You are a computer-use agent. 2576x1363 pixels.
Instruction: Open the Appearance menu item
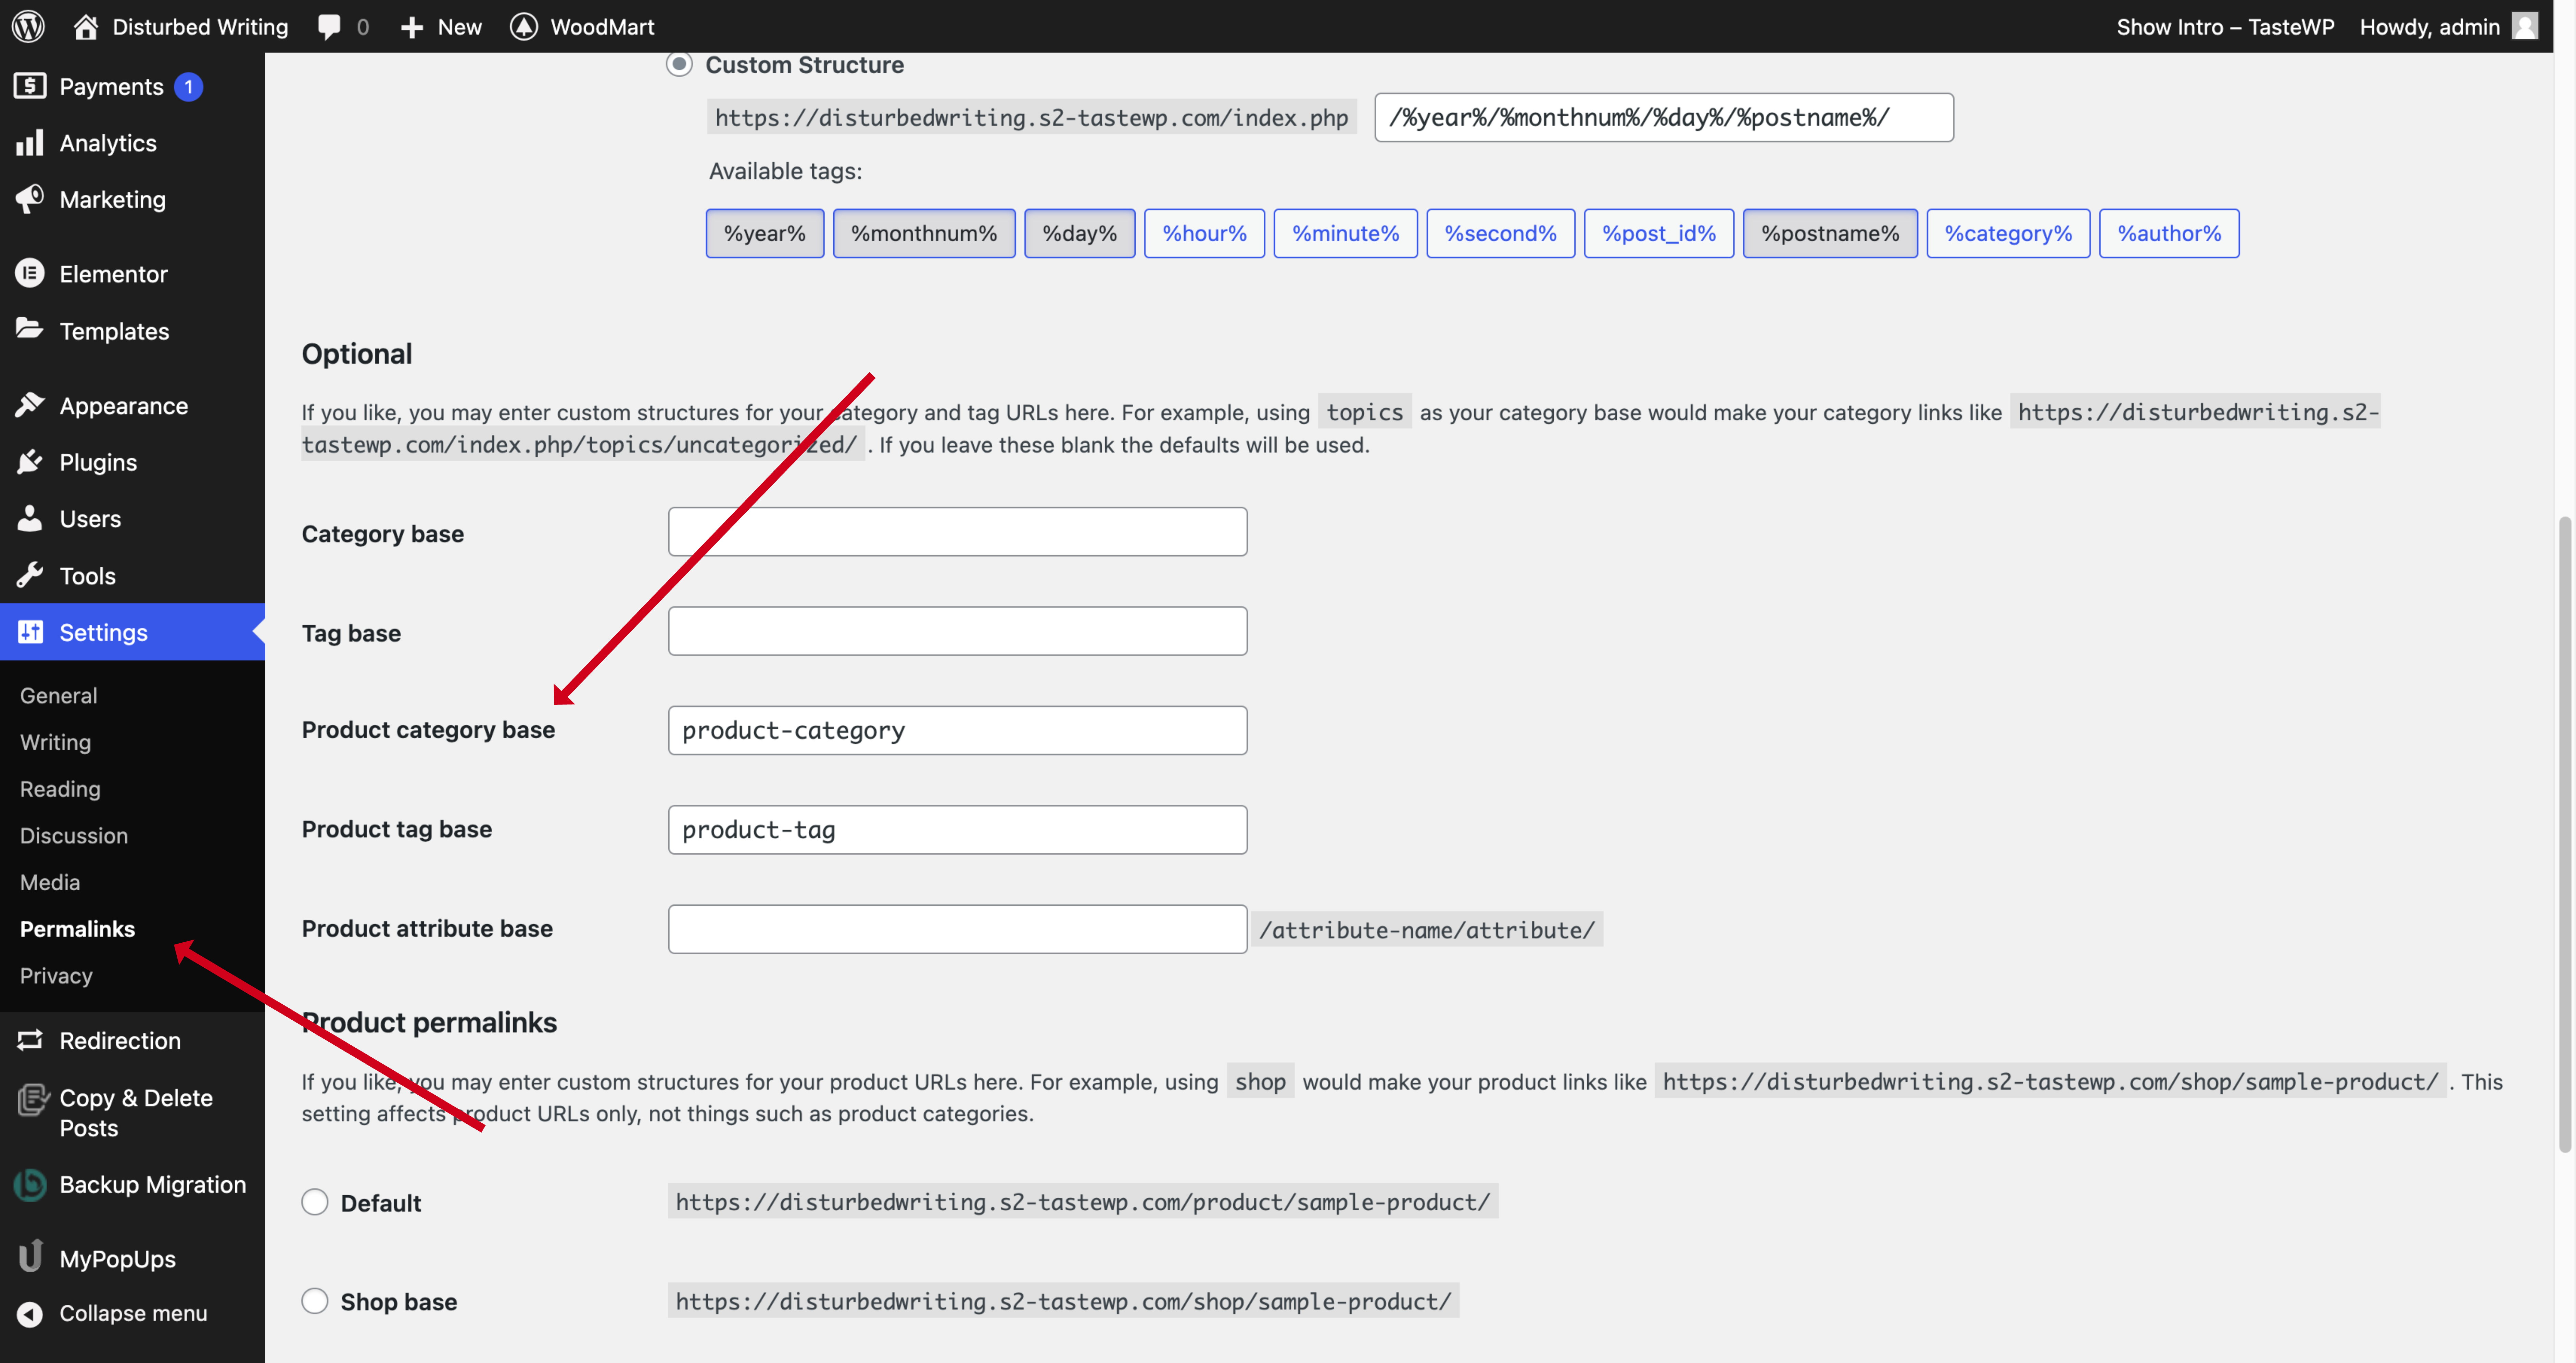[x=132, y=406]
